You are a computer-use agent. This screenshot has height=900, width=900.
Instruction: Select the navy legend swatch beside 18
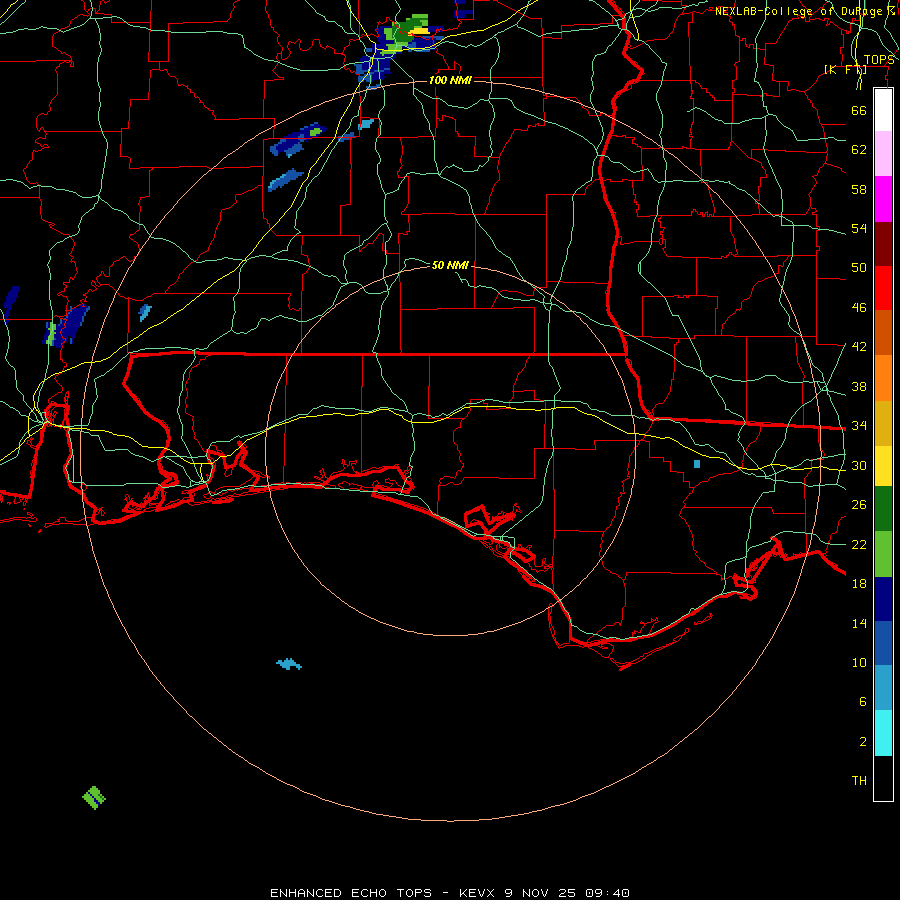(883, 599)
